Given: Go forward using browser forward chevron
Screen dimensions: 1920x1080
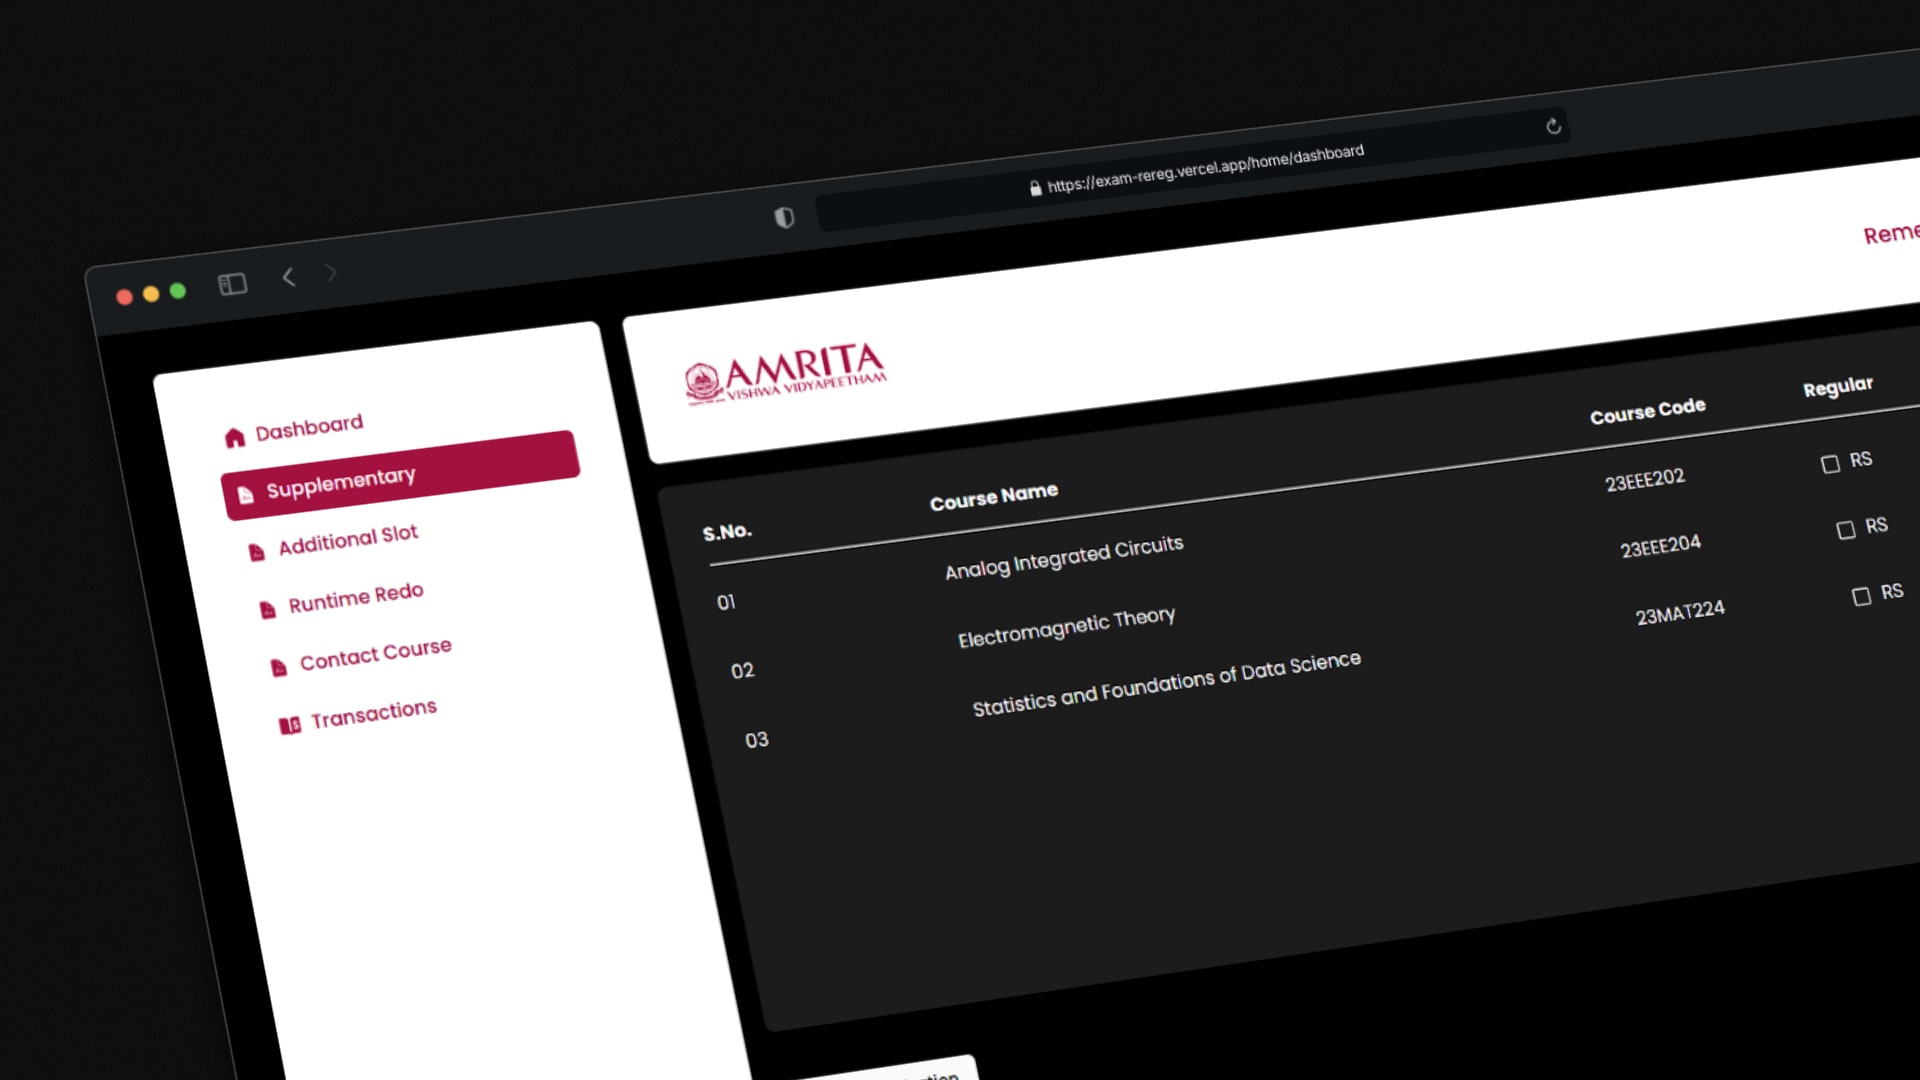Looking at the screenshot, I should [331, 272].
